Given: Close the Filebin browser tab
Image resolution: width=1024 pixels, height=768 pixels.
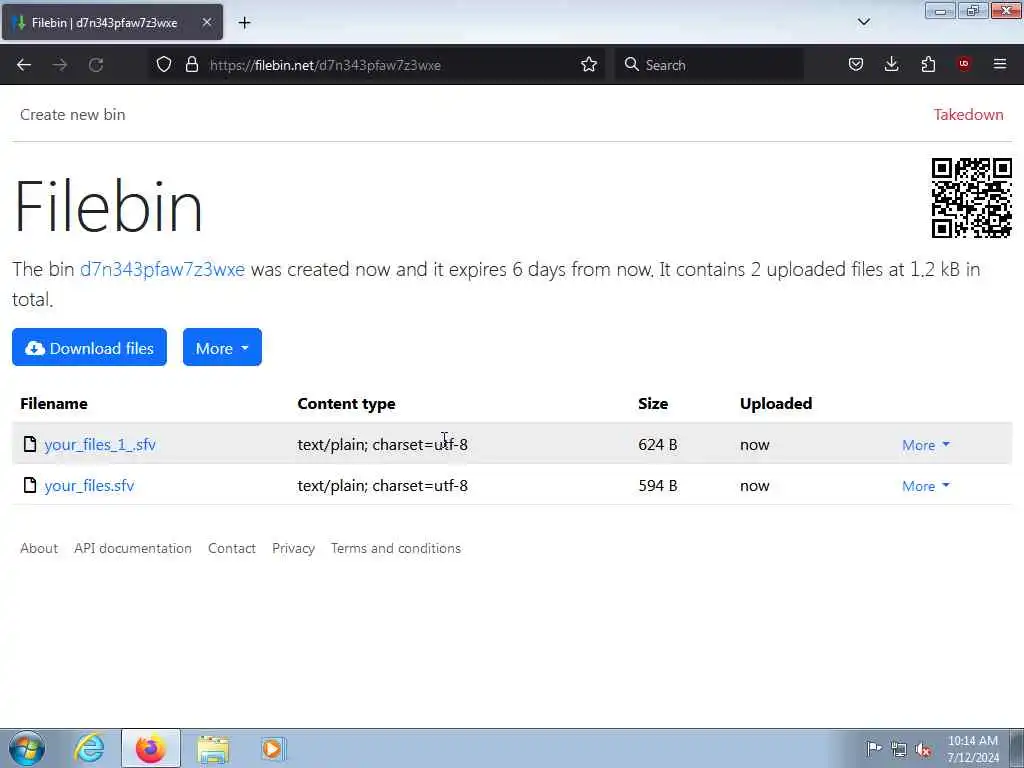Looking at the screenshot, I should (x=206, y=22).
